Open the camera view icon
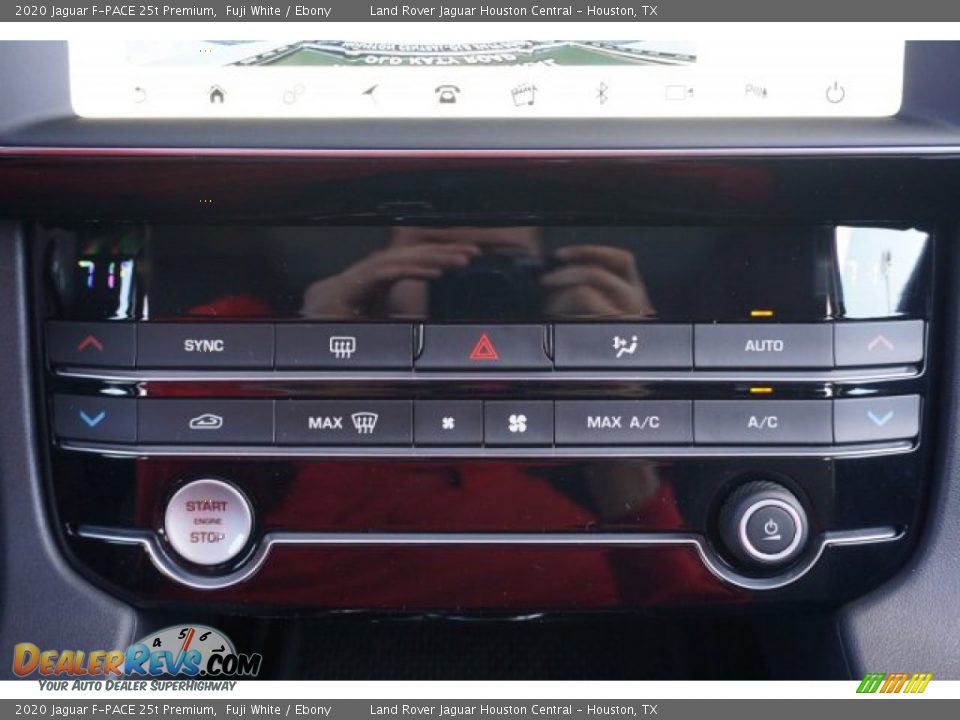Viewport: 960px width, 720px height. 679,93
